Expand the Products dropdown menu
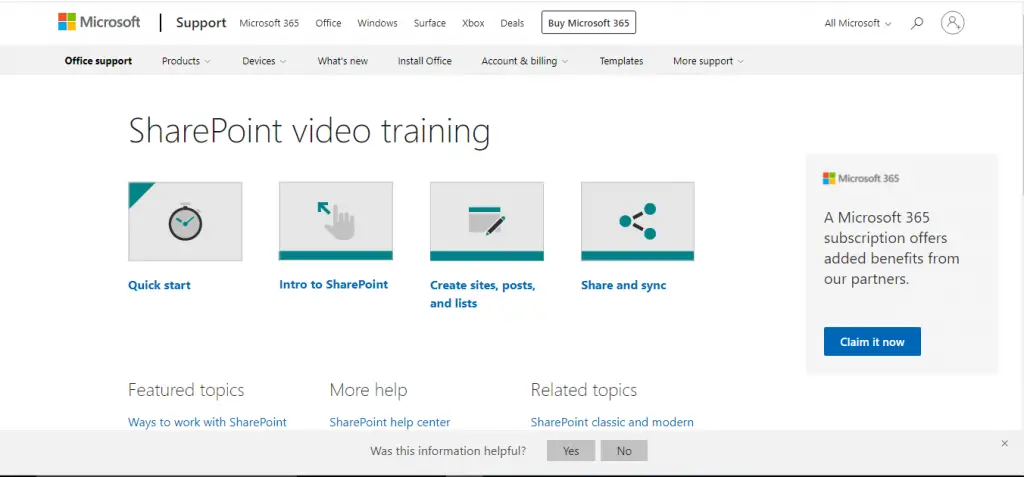This screenshot has width=1024, height=477. coord(186,61)
